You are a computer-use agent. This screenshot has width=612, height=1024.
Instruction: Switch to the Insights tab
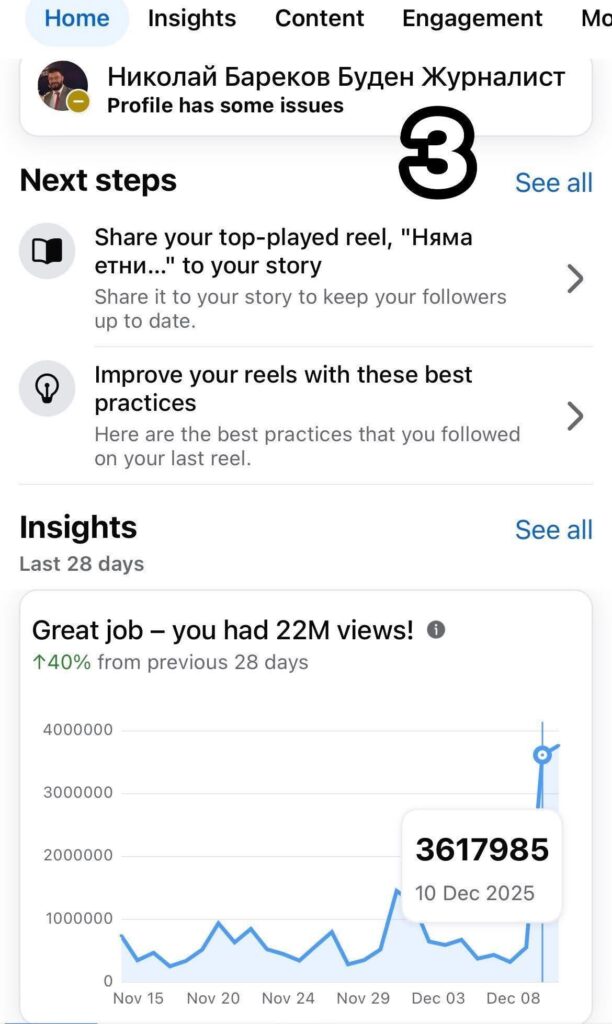tap(192, 18)
